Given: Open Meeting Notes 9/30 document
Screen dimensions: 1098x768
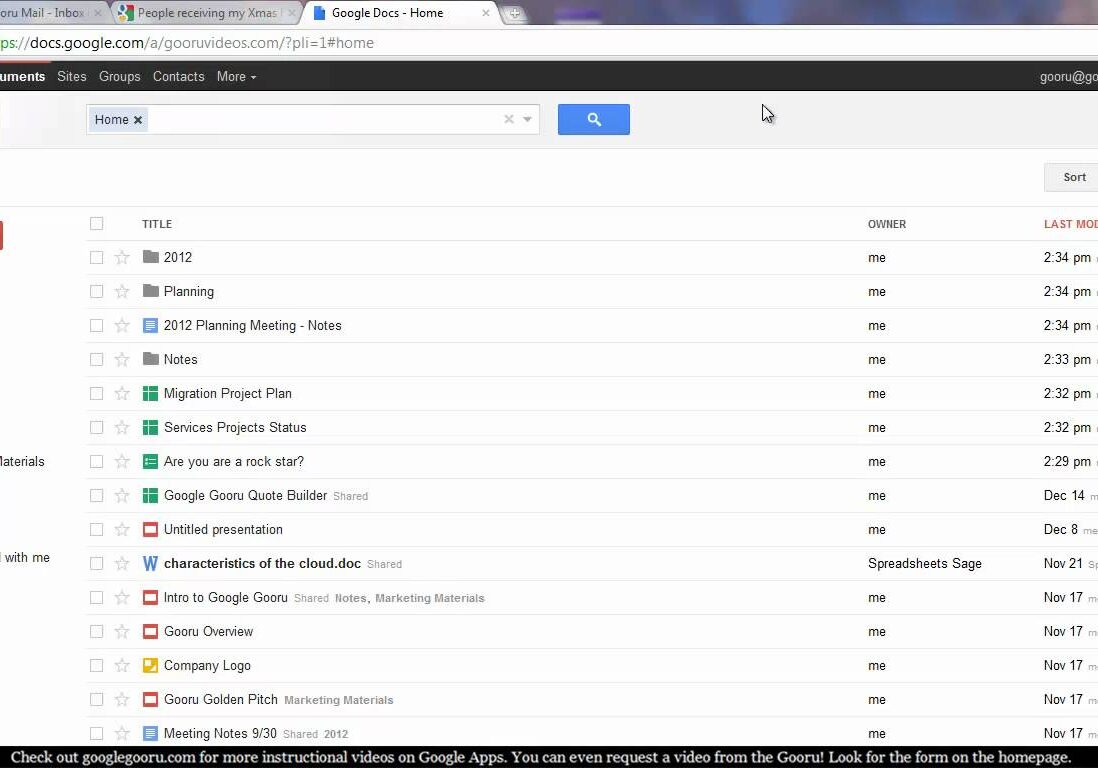Looking at the screenshot, I should point(221,733).
